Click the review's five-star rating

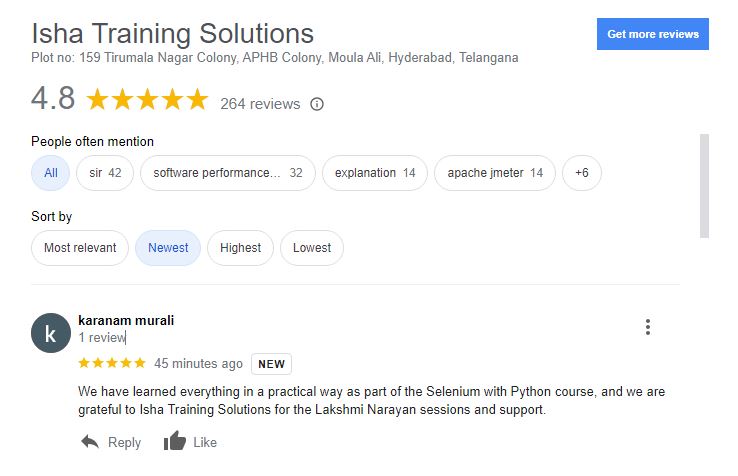[x=112, y=363]
